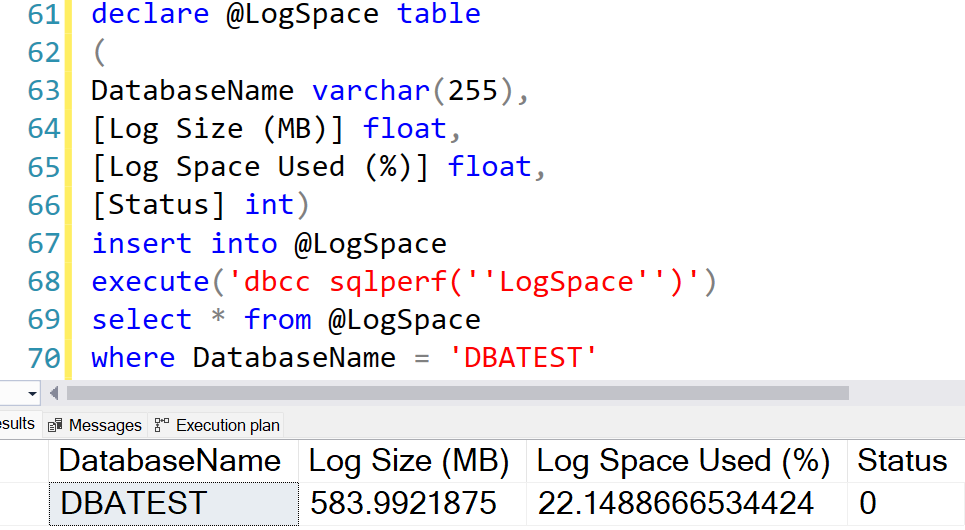Image resolution: width=965 pixels, height=530 pixels.
Task: Click the DatabaseName column header
Action: (174, 461)
